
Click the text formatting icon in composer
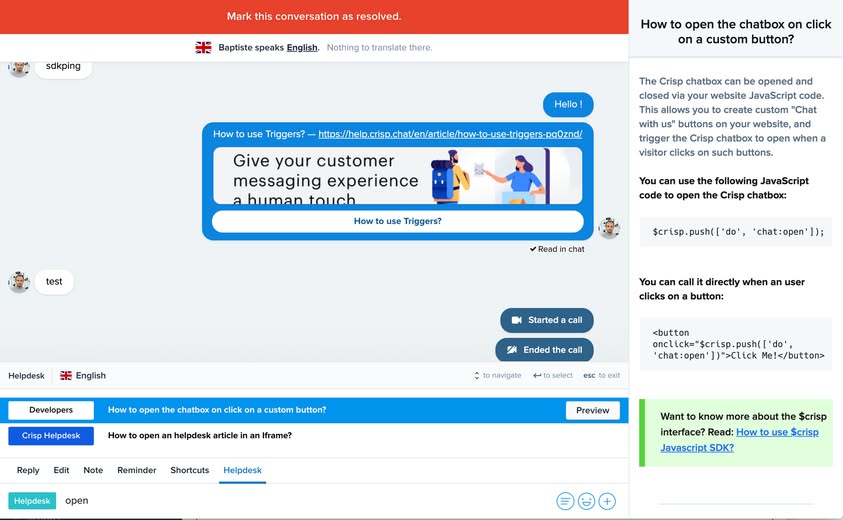[x=566, y=501]
